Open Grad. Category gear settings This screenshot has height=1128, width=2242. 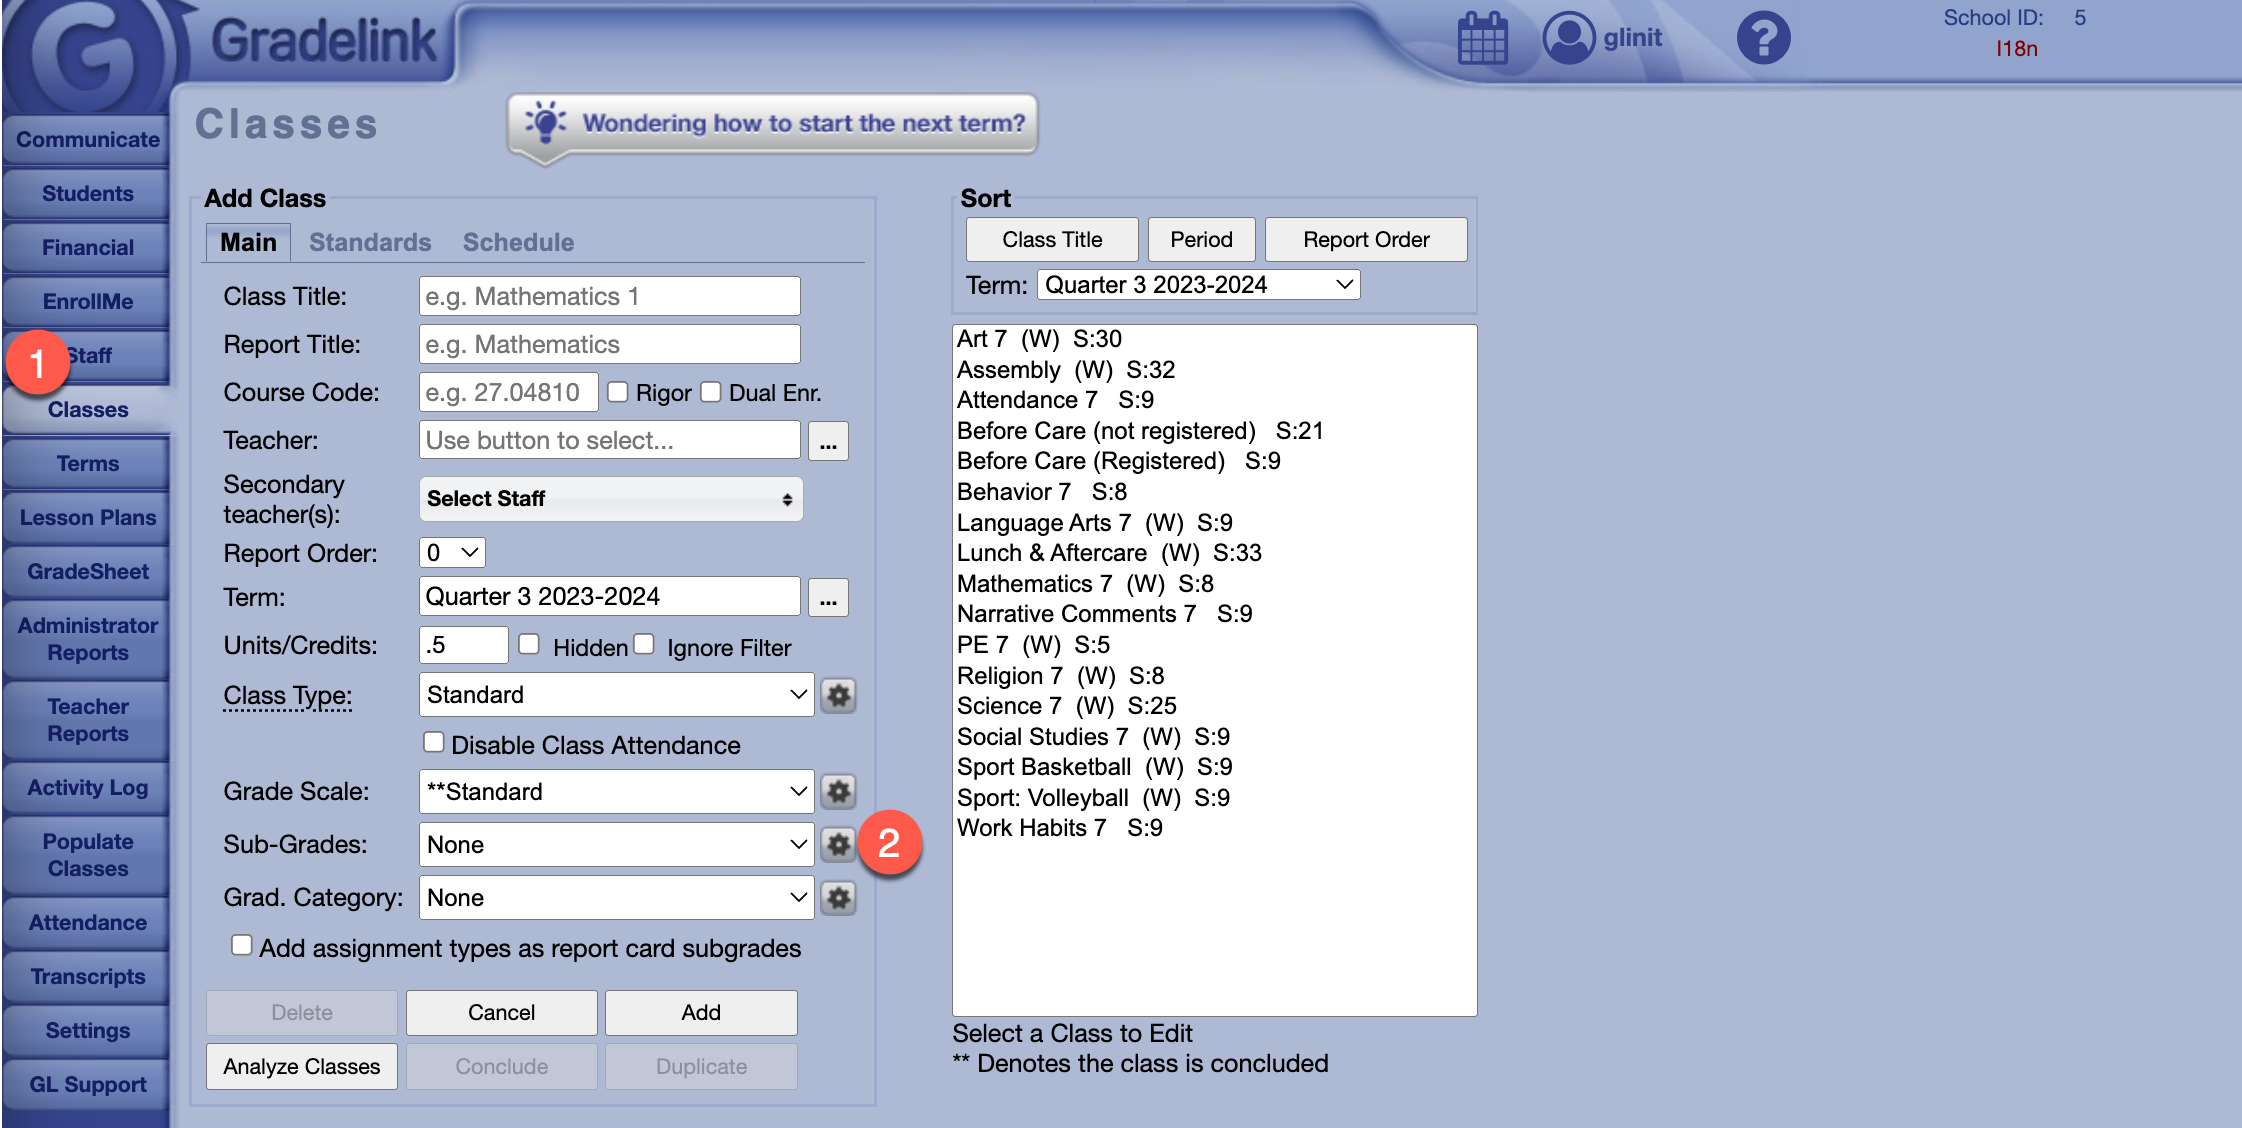click(x=838, y=898)
